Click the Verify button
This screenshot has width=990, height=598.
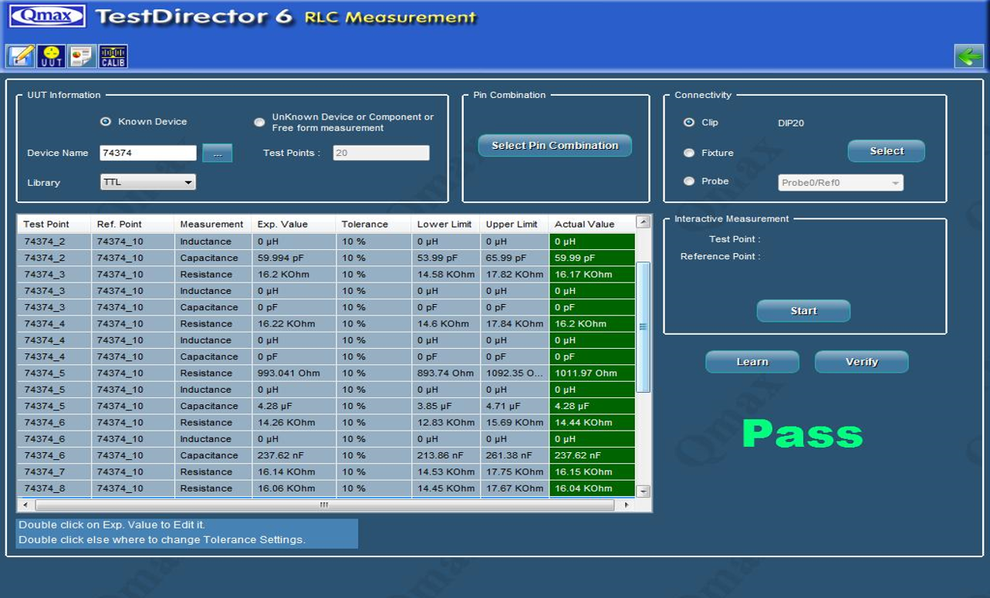861,362
